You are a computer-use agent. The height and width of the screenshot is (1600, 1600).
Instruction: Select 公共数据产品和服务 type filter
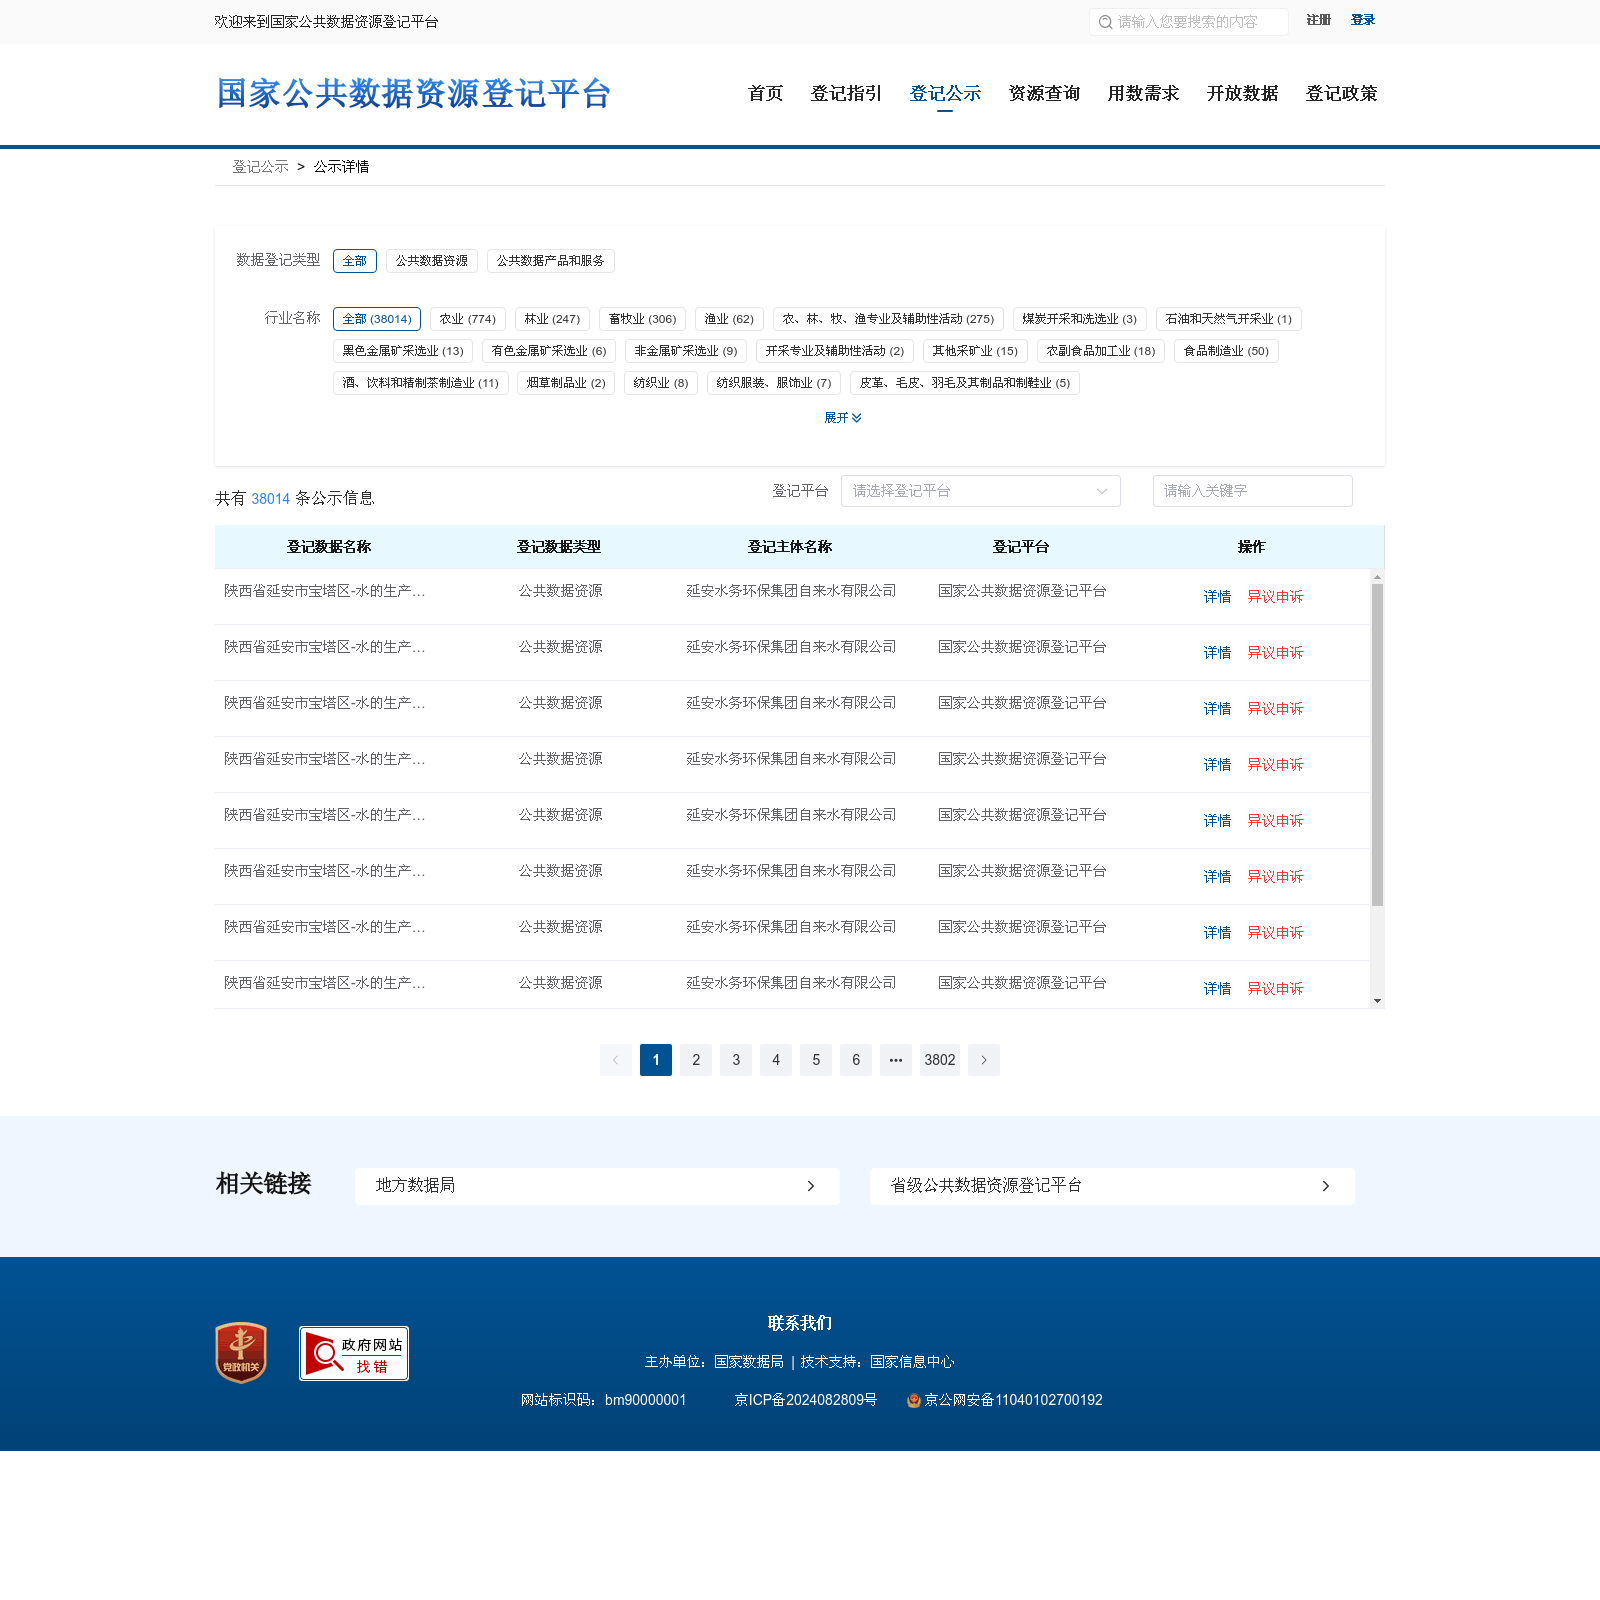550,261
